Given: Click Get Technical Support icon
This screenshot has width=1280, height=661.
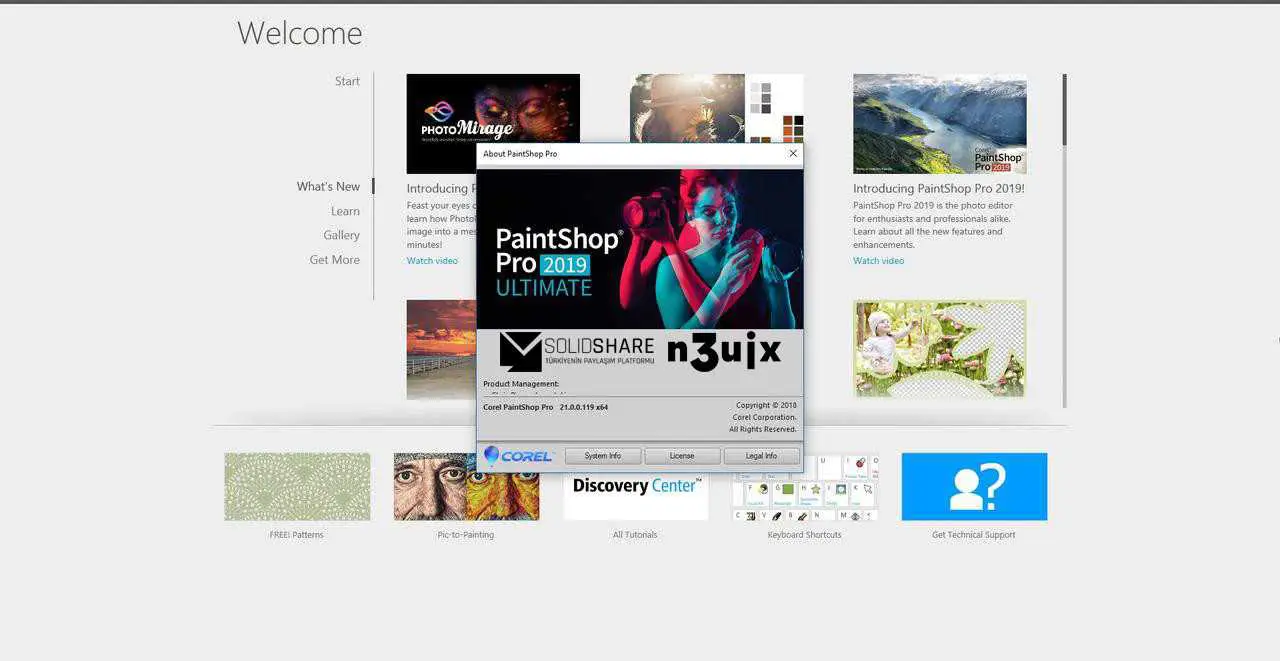Looking at the screenshot, I should 974,487.
